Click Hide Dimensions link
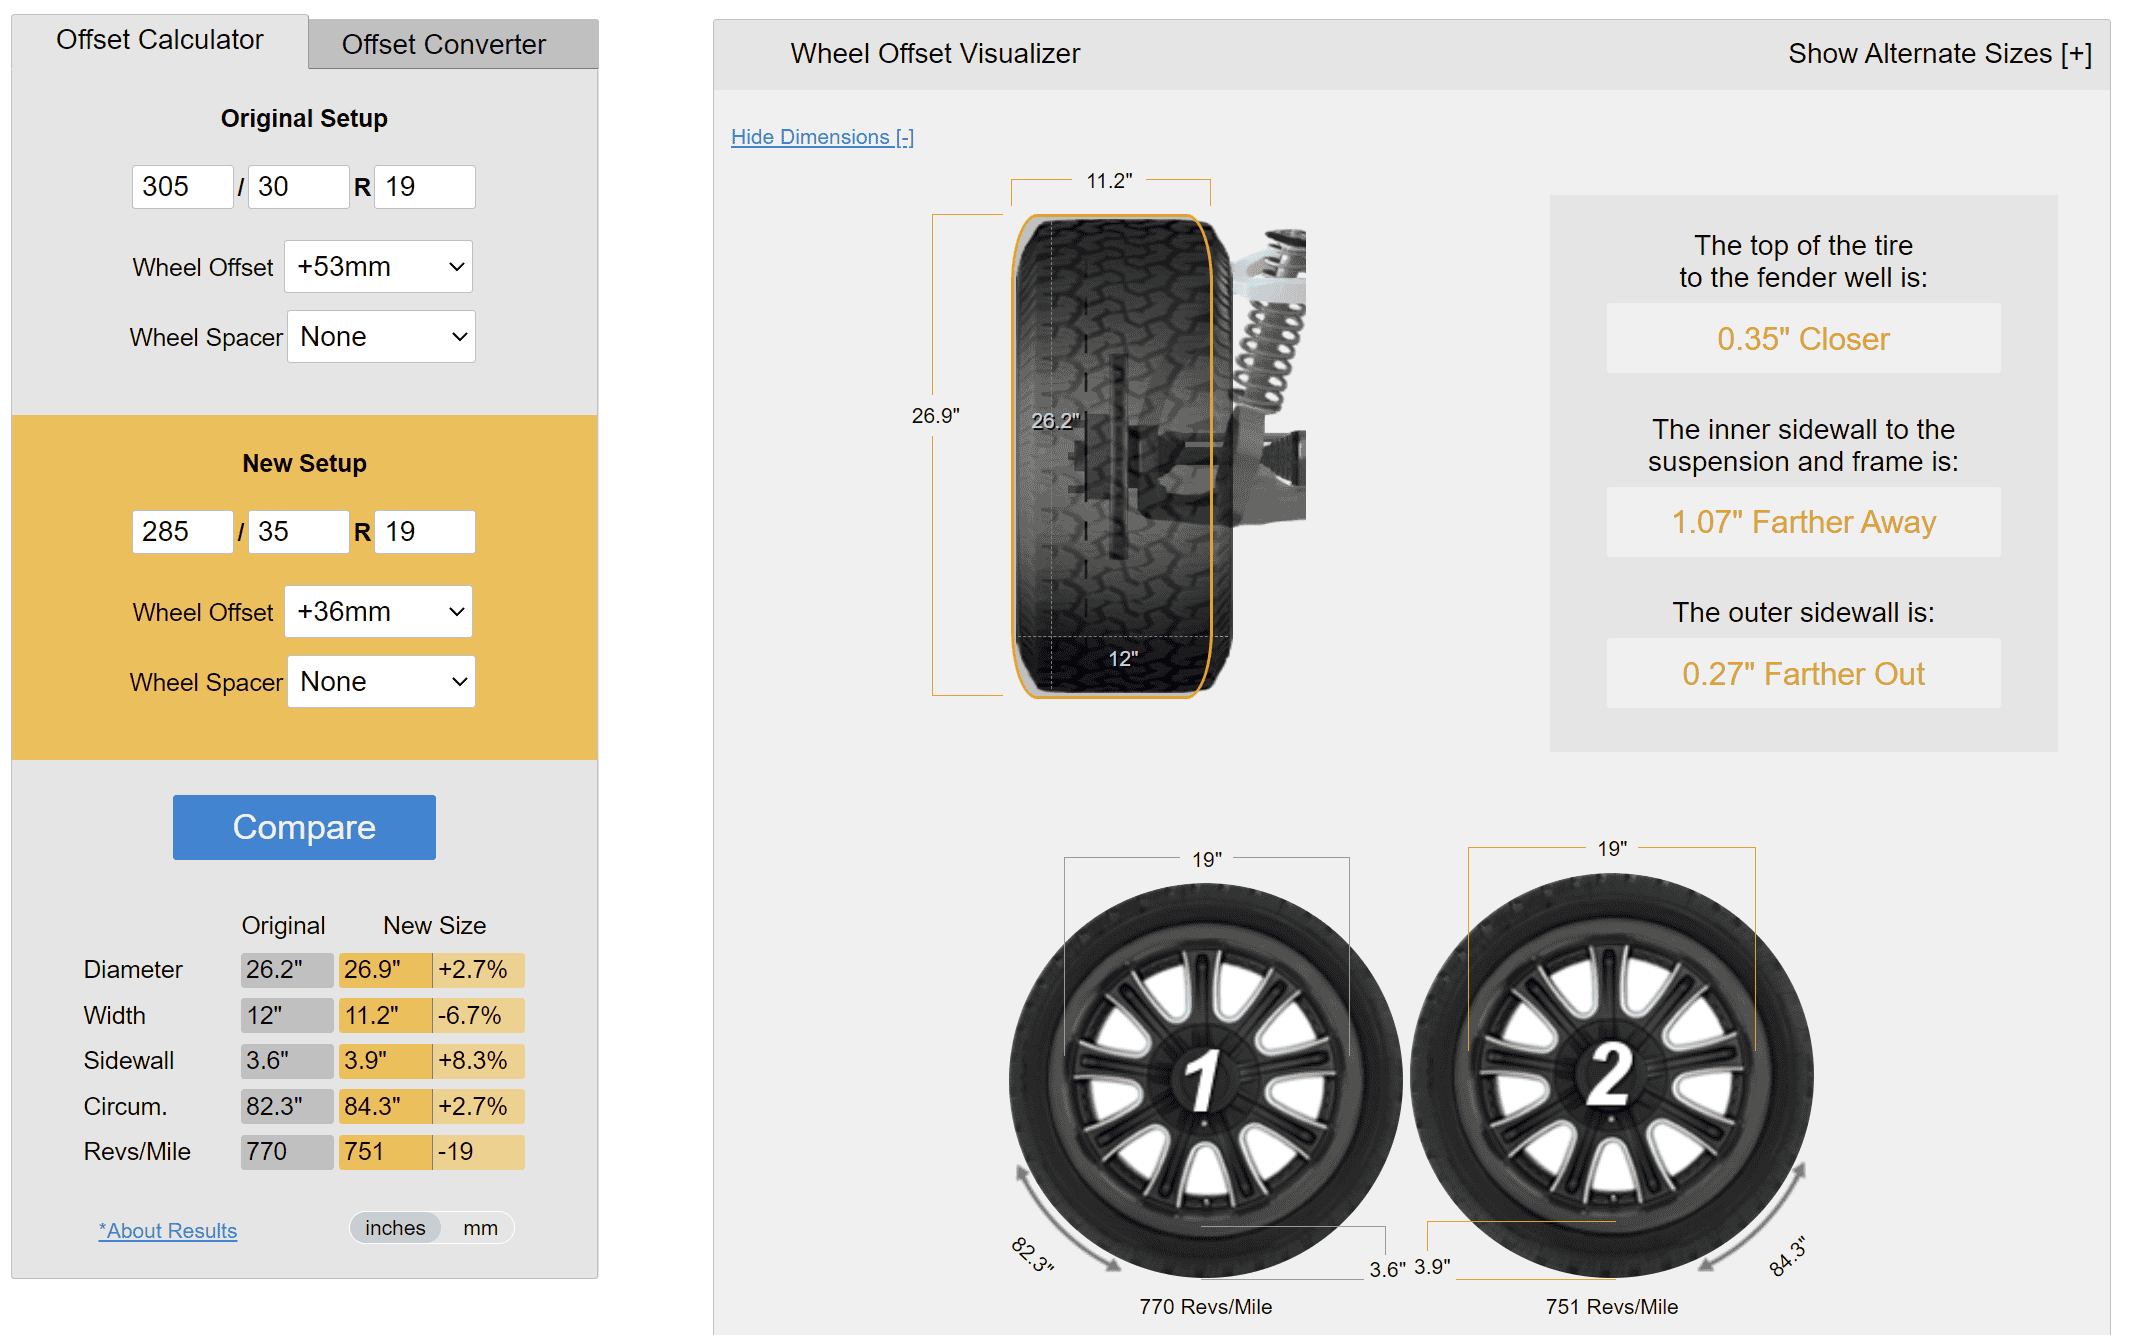This screenshot has width=2135, height=1335. (x=822, y=137)
